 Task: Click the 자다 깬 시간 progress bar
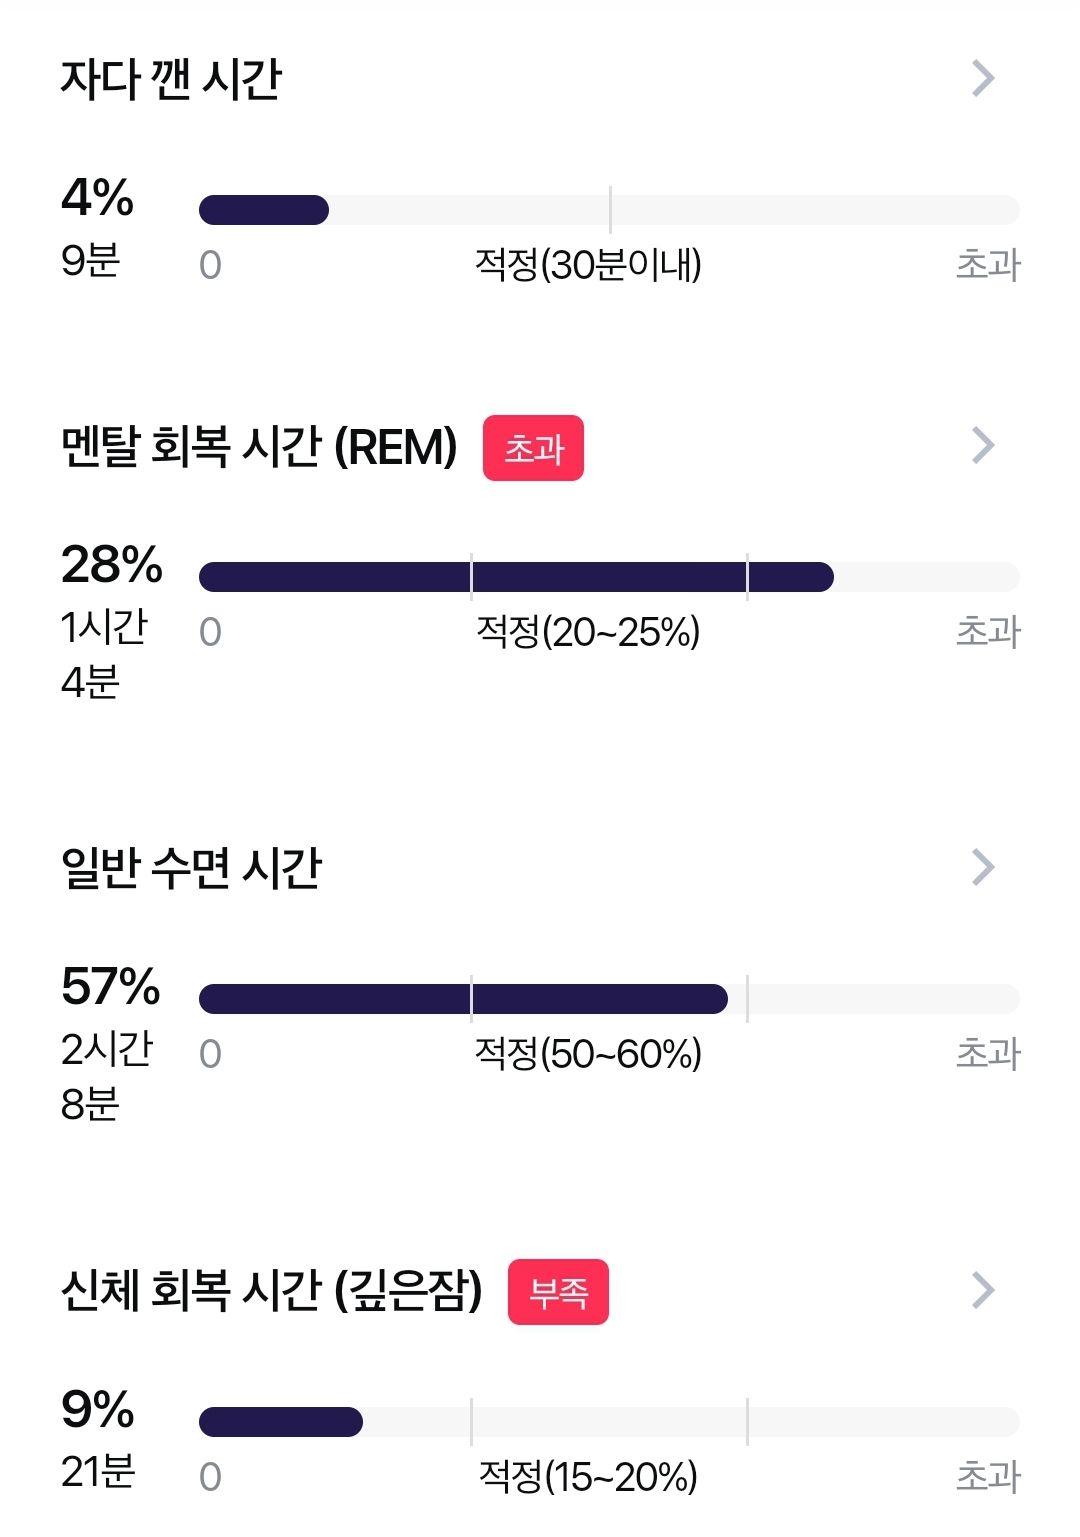tap(609, 210)
